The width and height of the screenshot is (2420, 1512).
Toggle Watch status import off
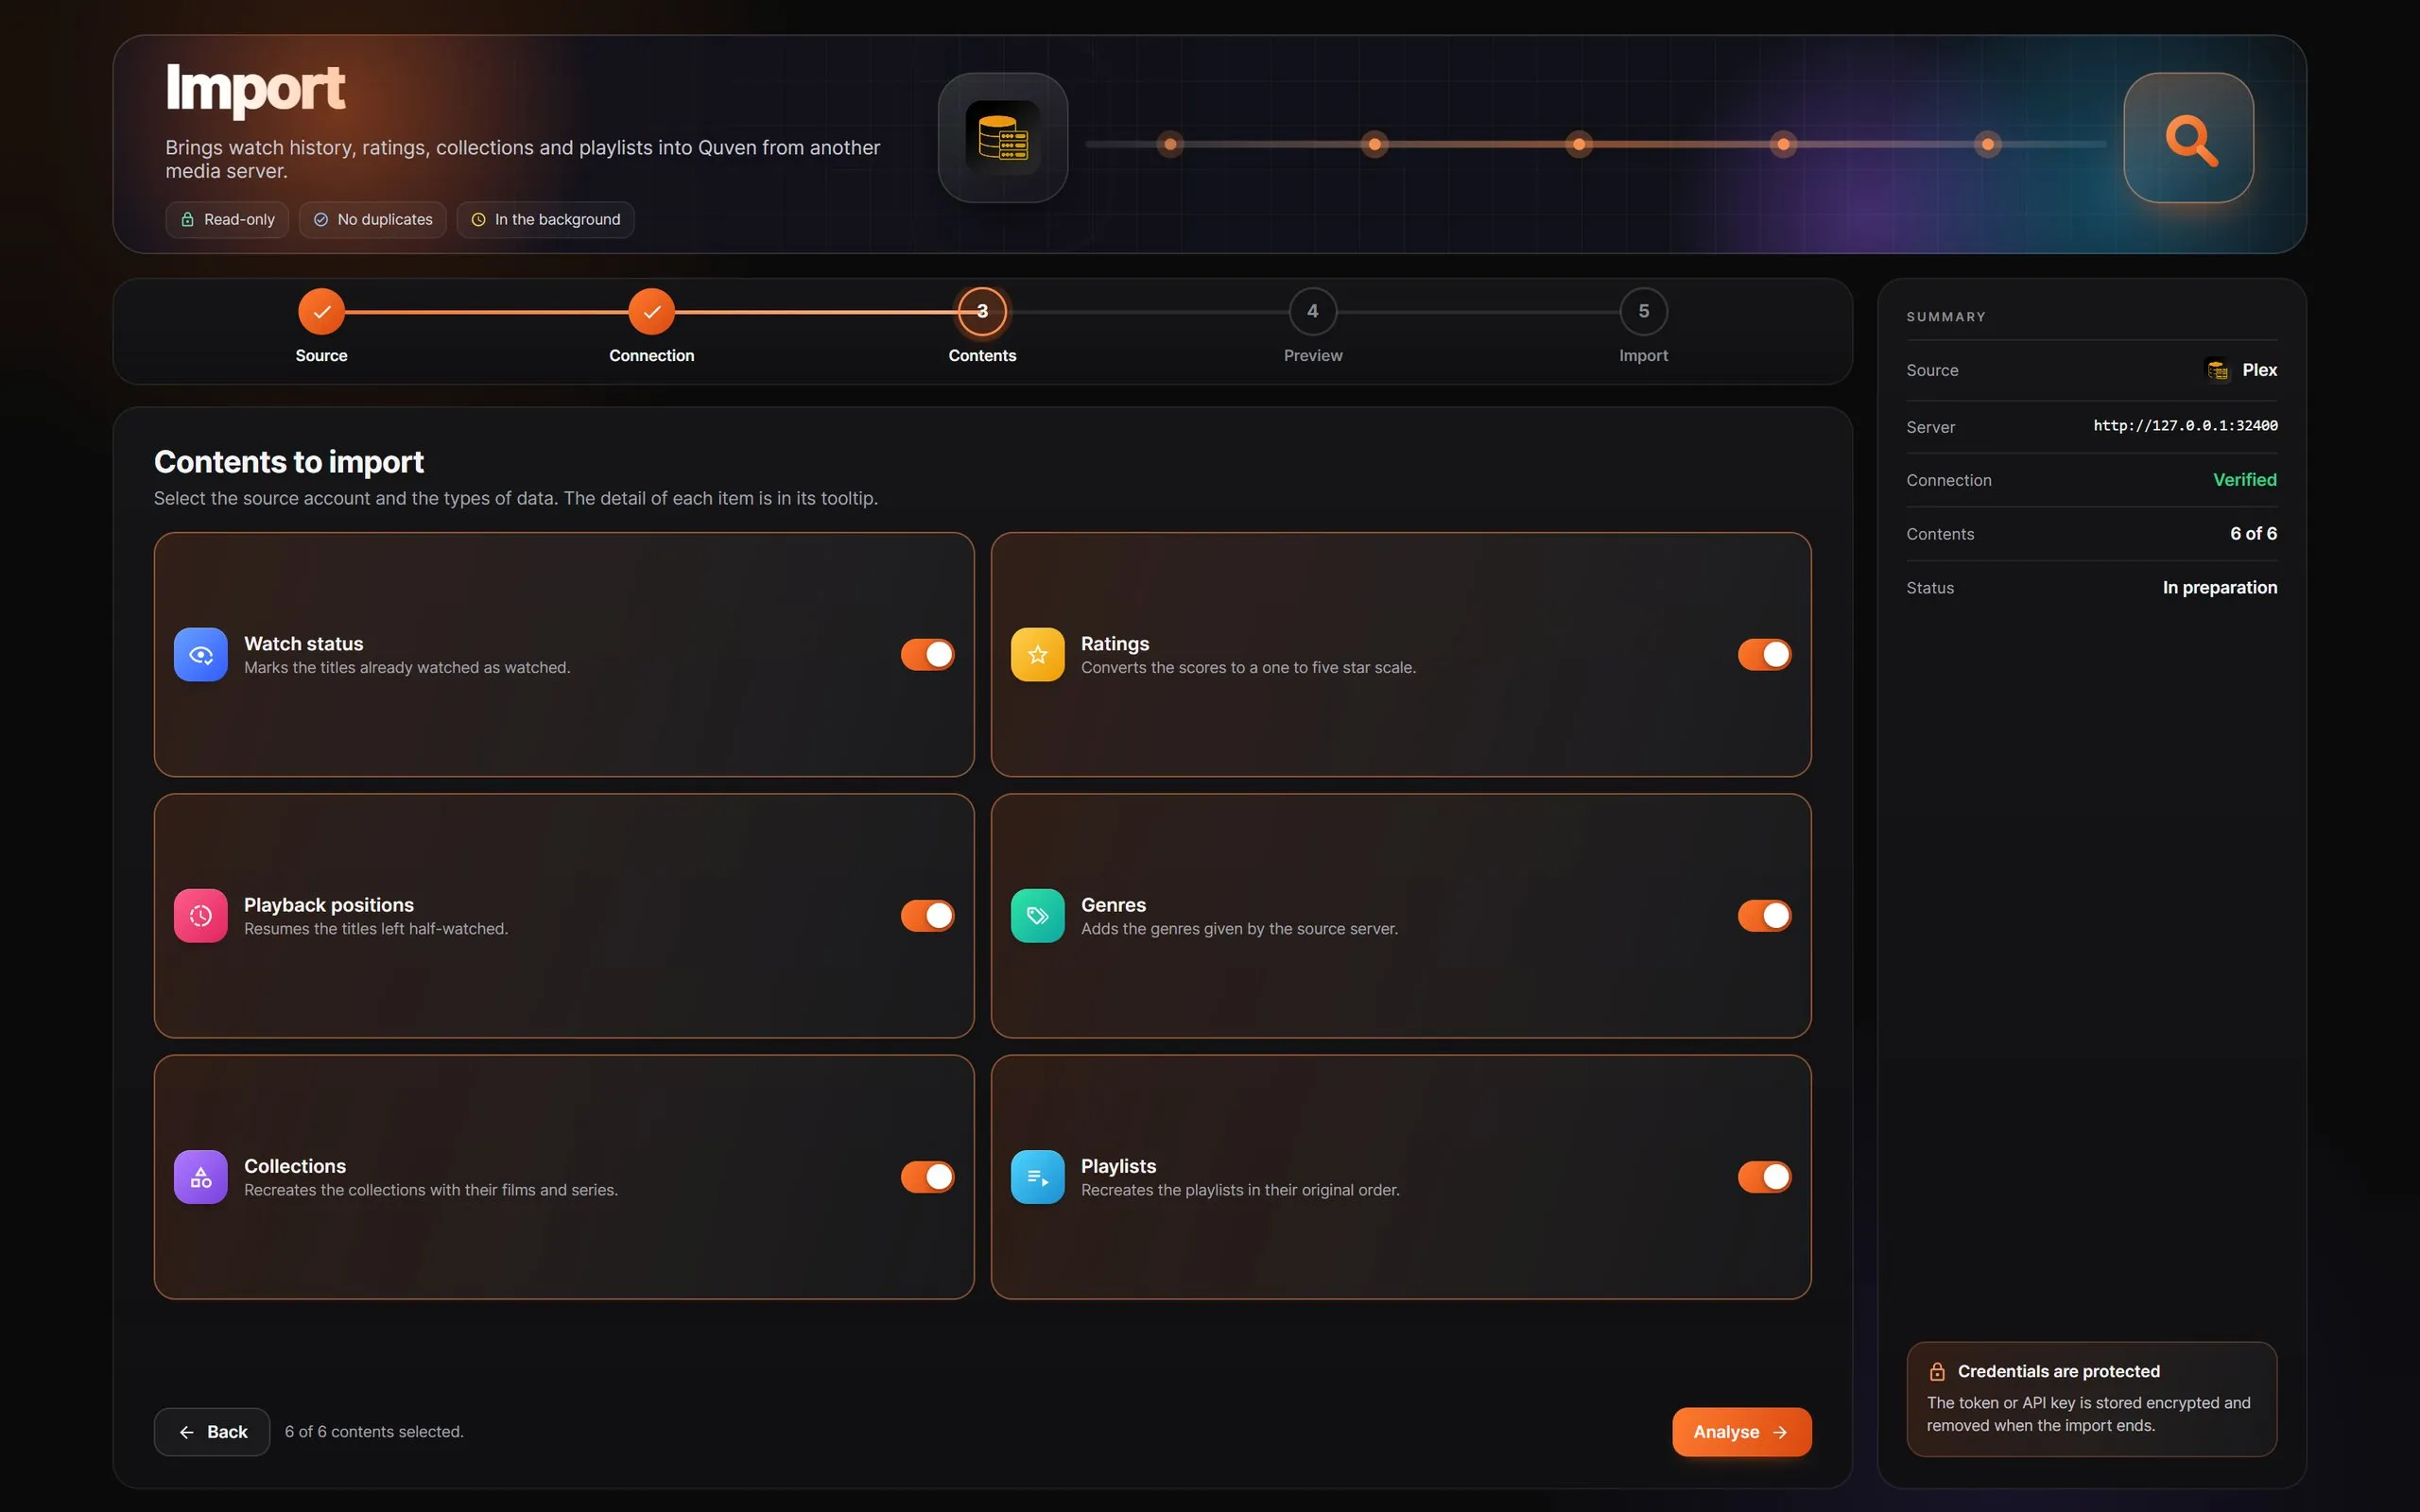pos(927,654)
